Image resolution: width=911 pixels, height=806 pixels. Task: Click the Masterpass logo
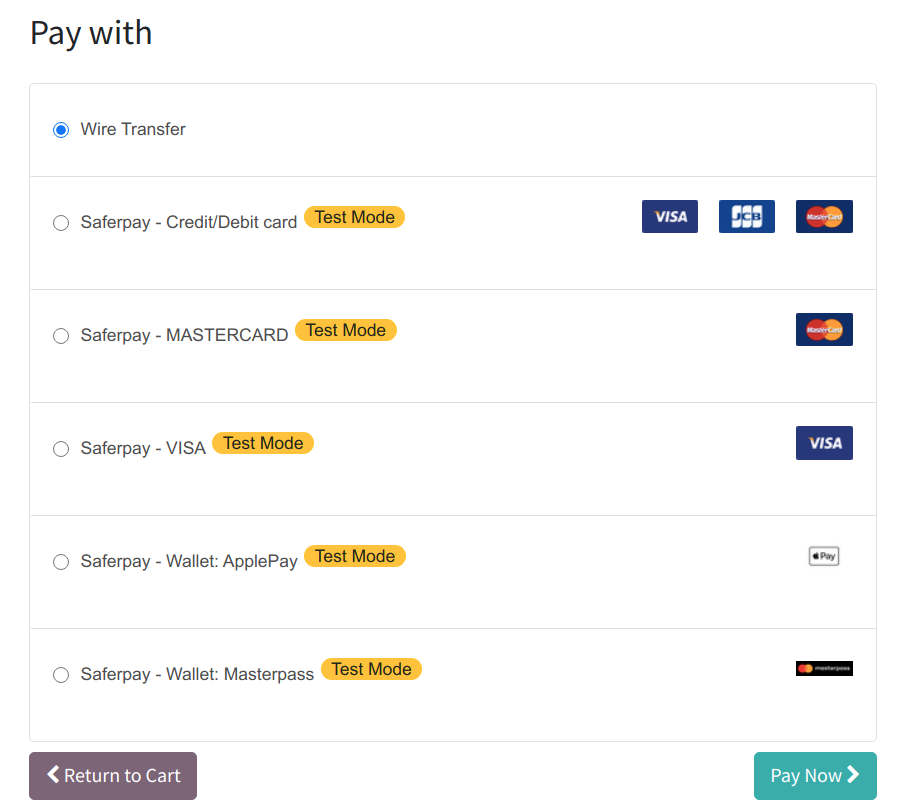824,668
